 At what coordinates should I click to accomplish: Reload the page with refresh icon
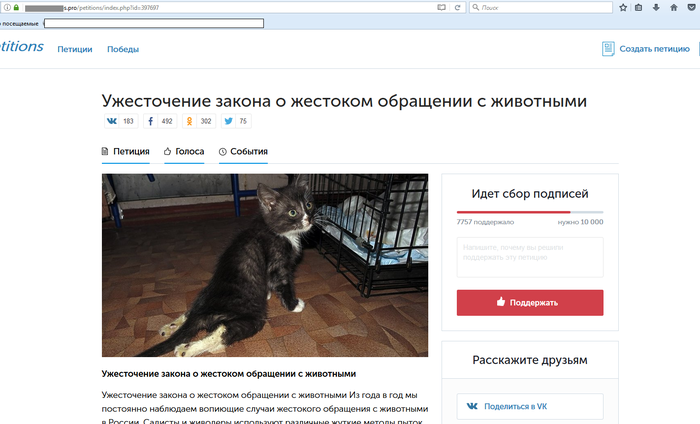click(x=458, y=7)
